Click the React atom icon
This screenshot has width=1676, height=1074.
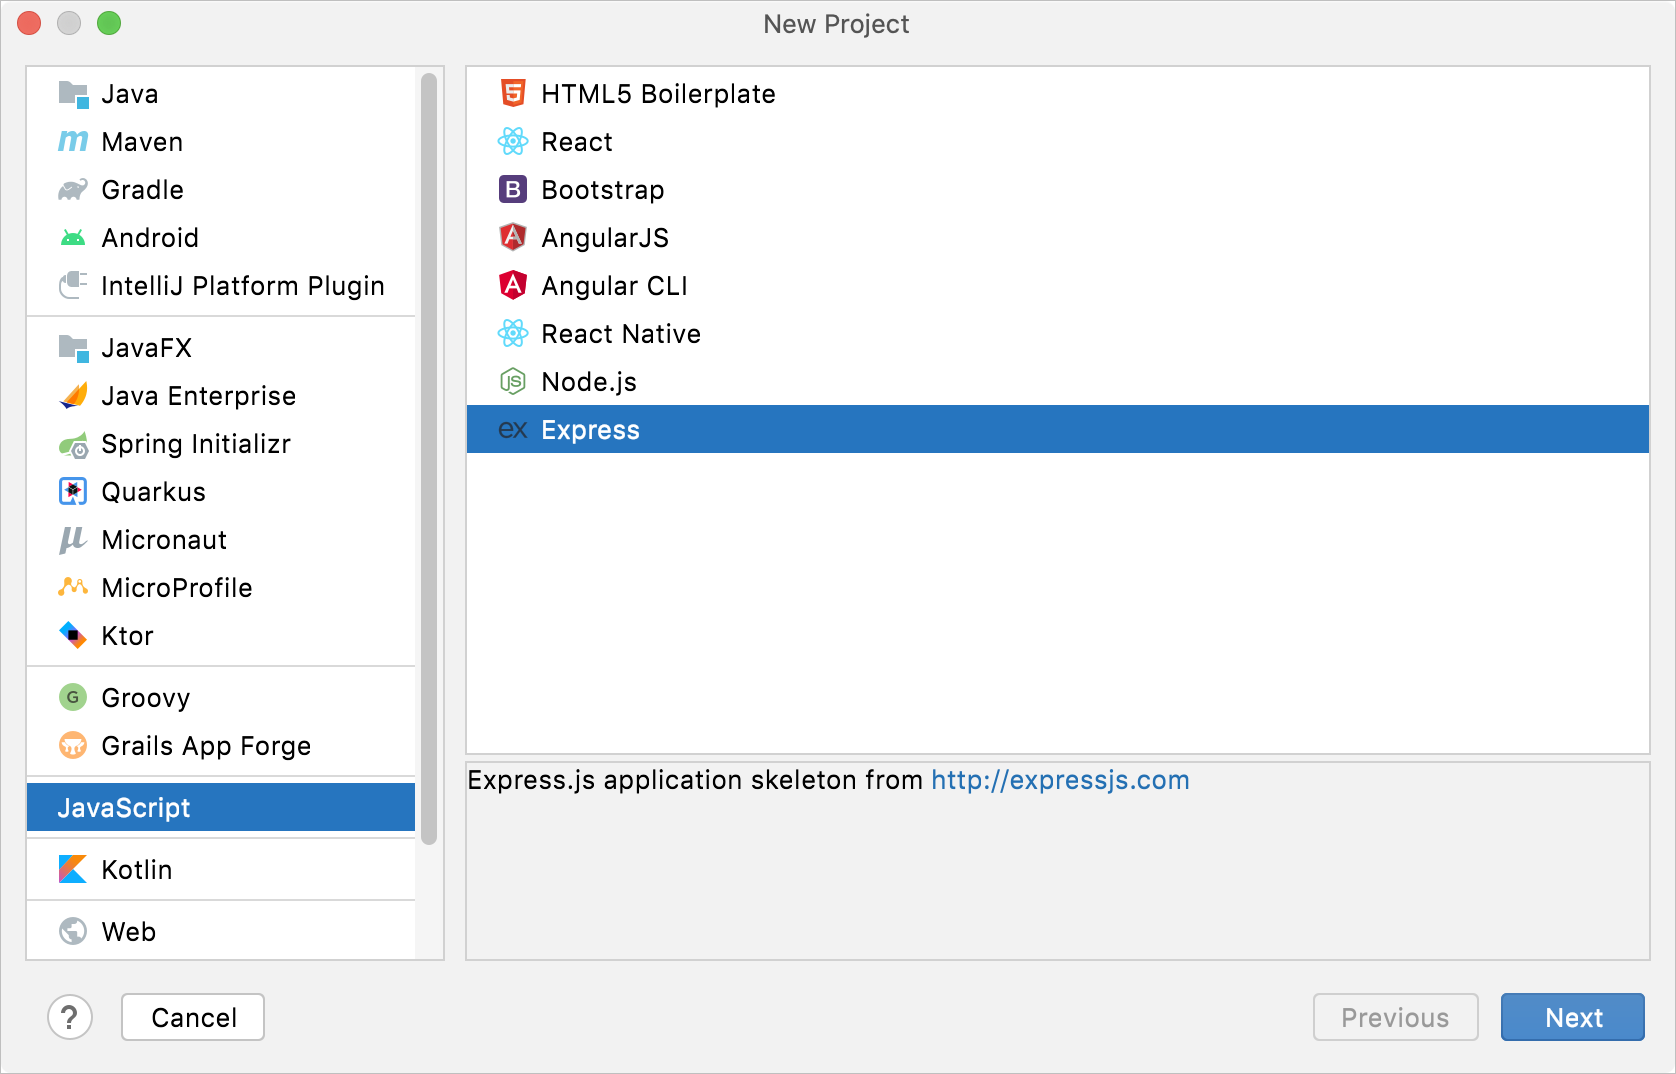pos(513,142)
